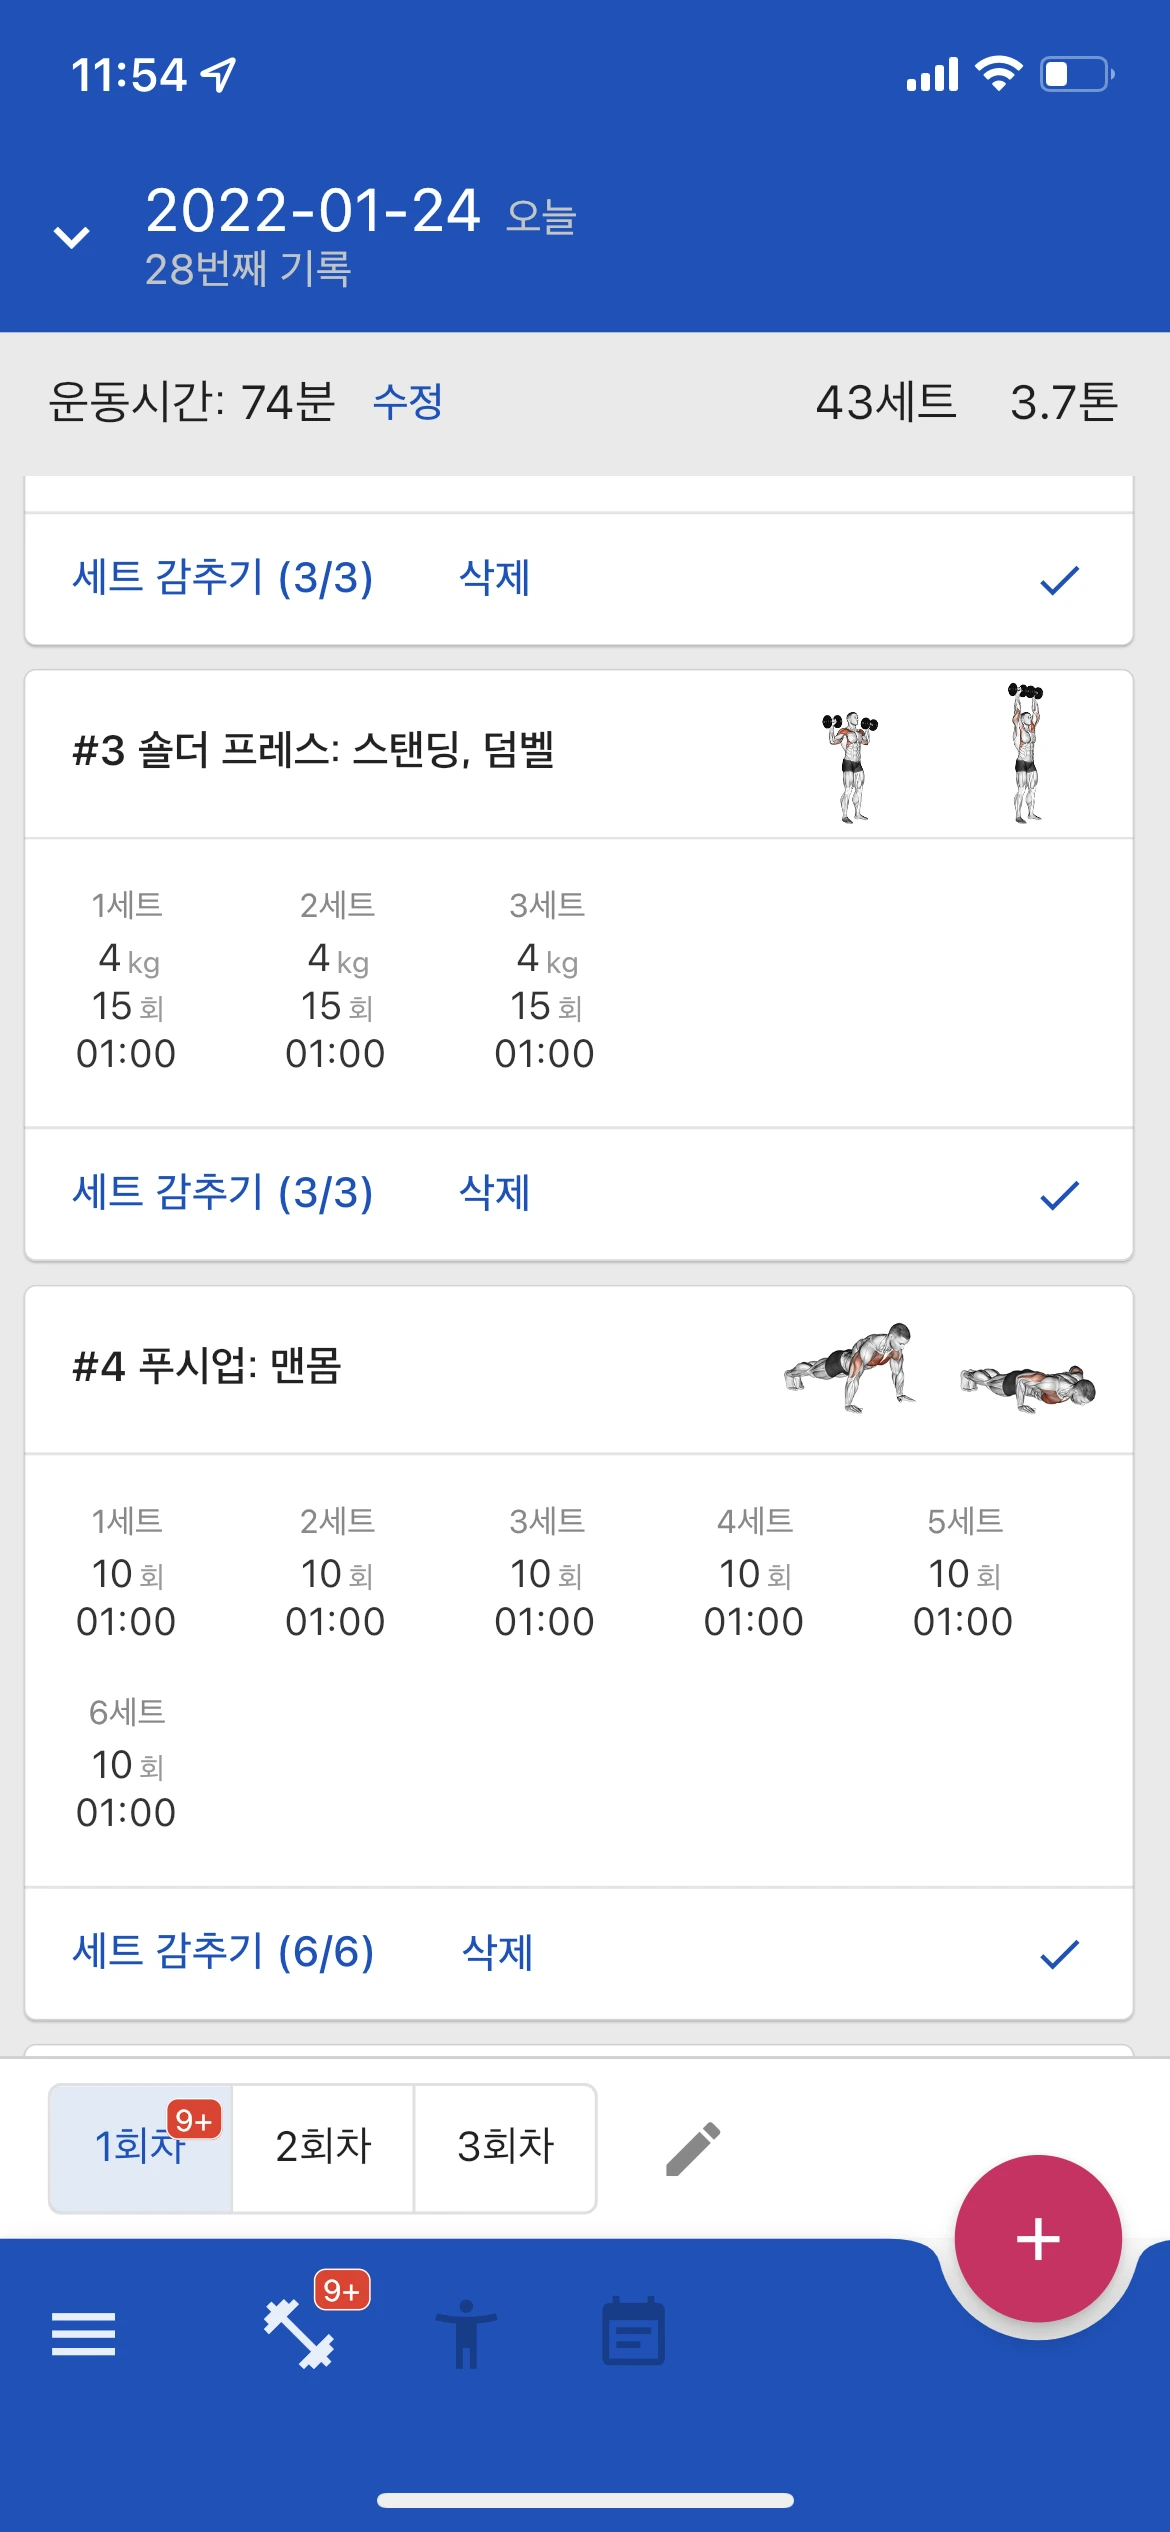This screenshot has height=2532, width=1170.
Task: Tap the red plus add button
Action: click(1038, 2238)
